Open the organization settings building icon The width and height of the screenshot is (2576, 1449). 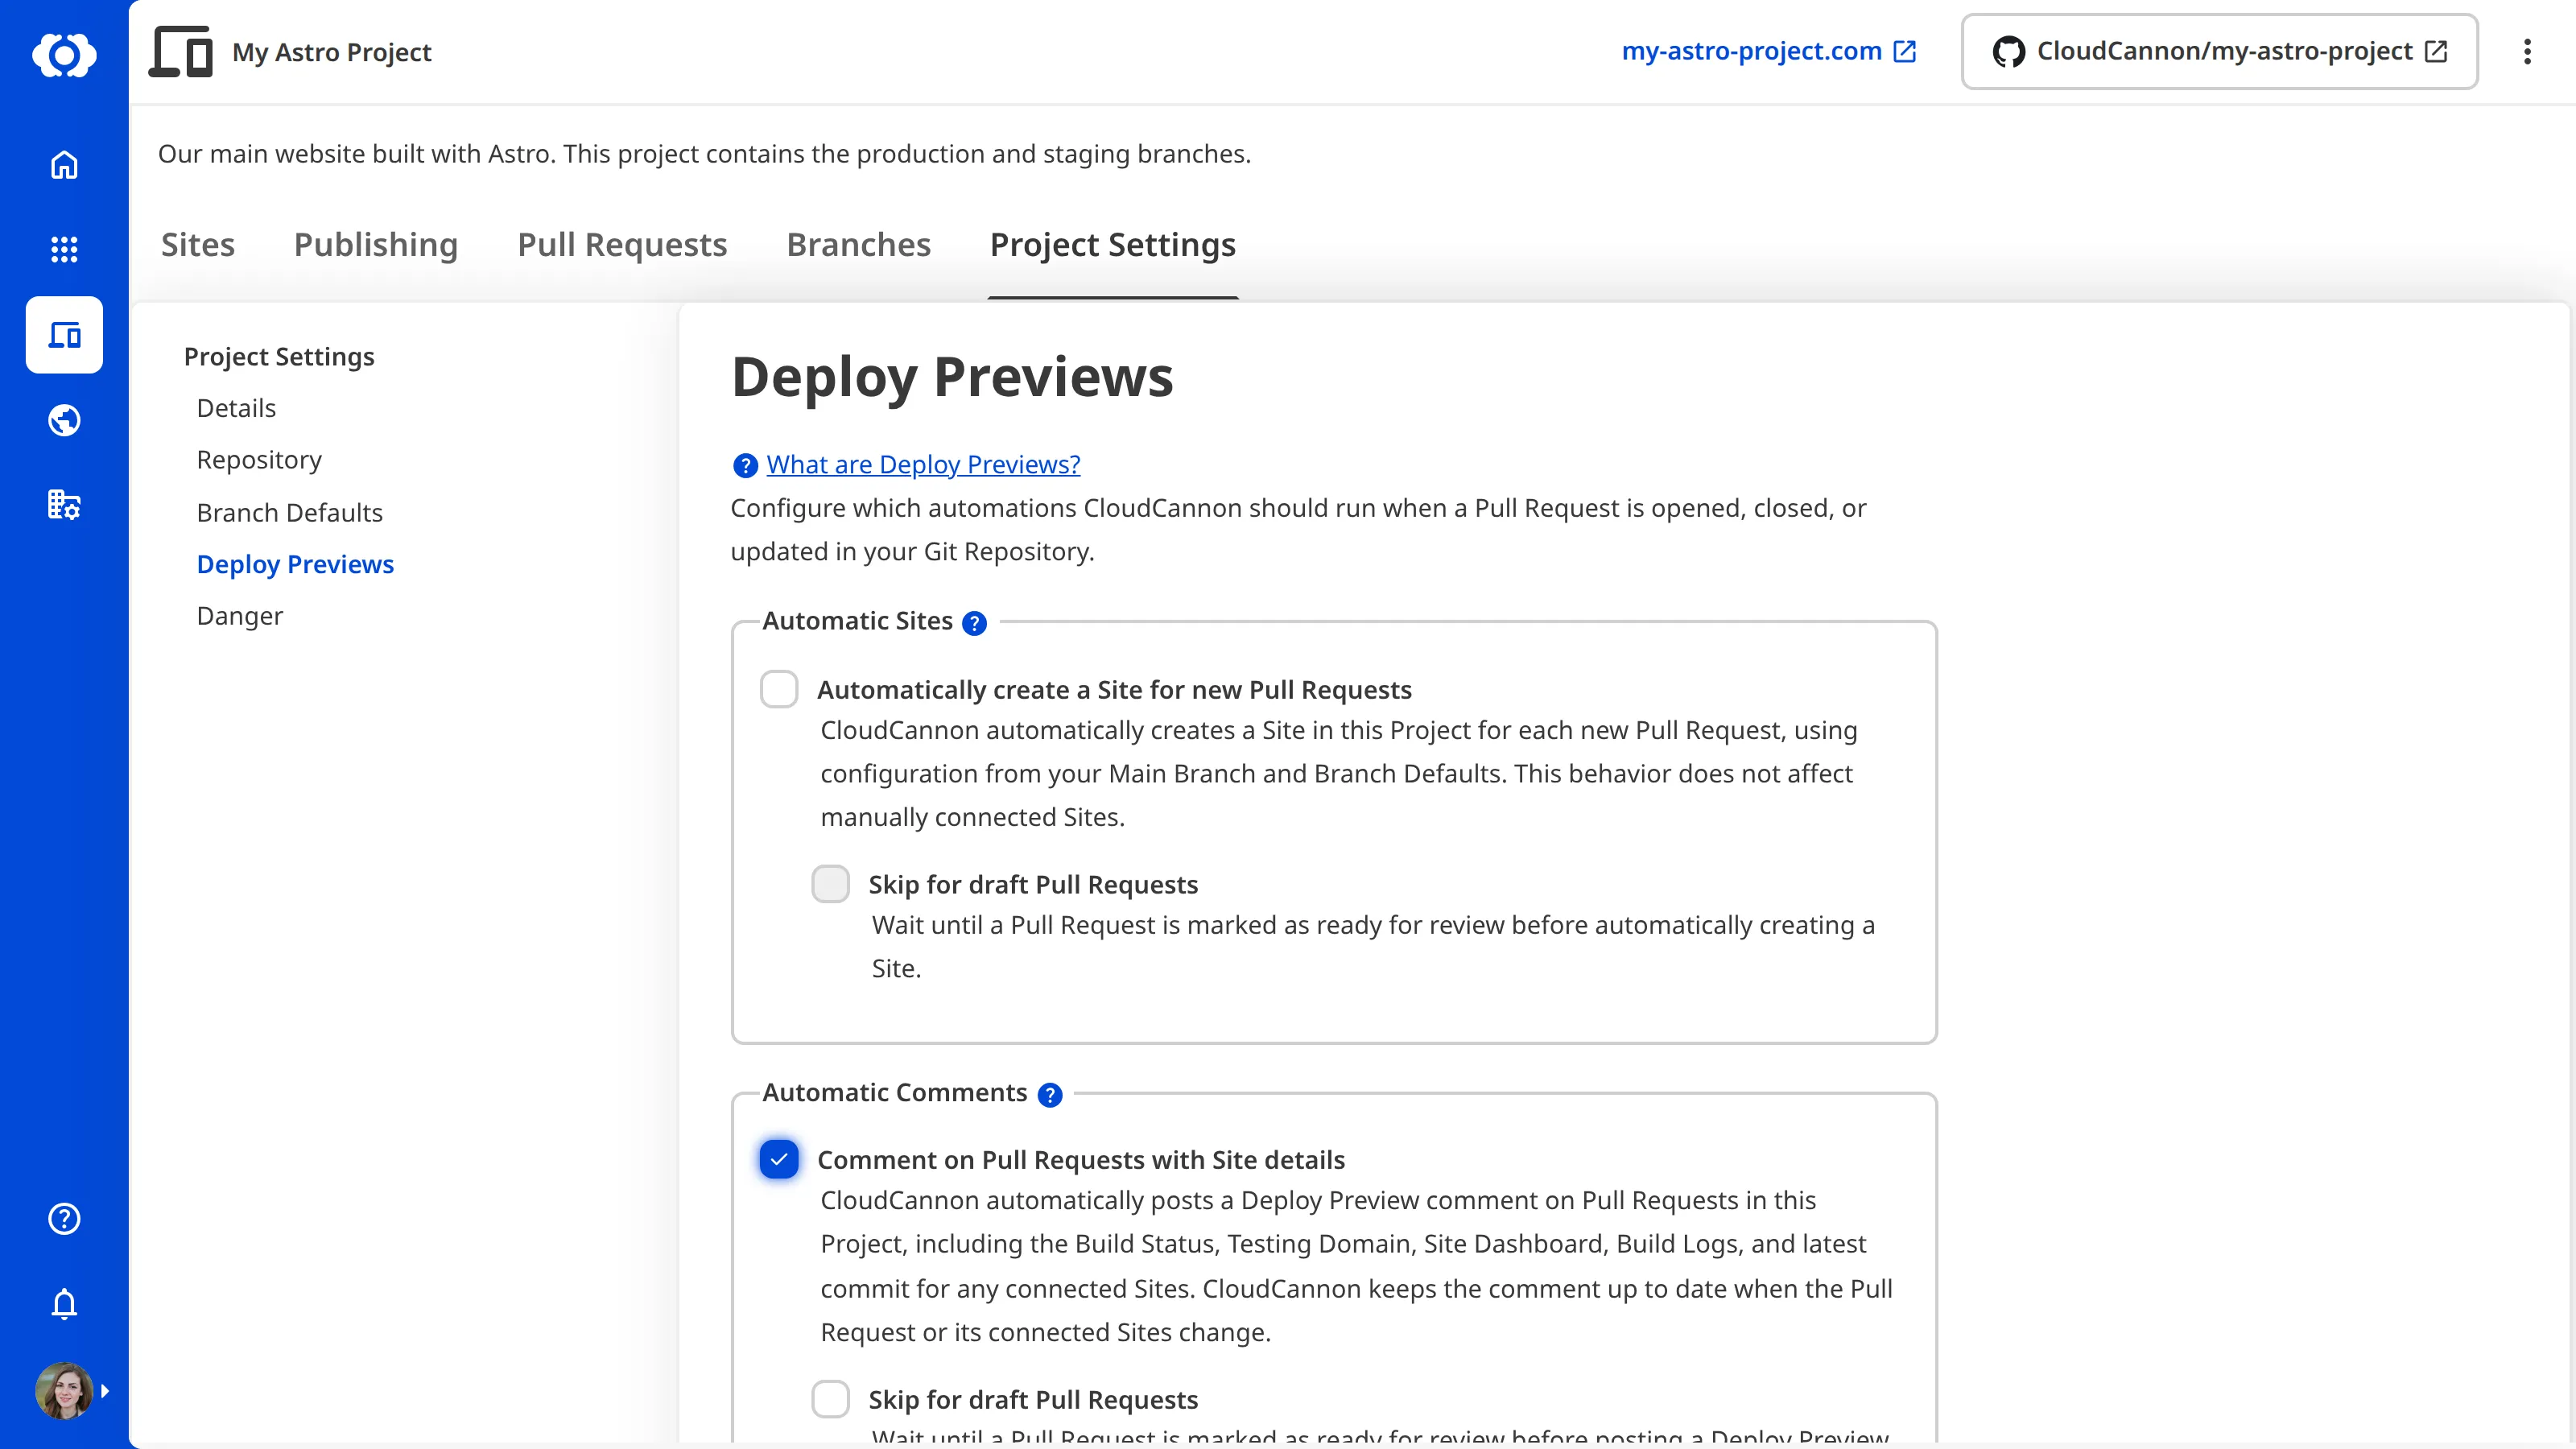pyautogui.click(x=64, y=505)
